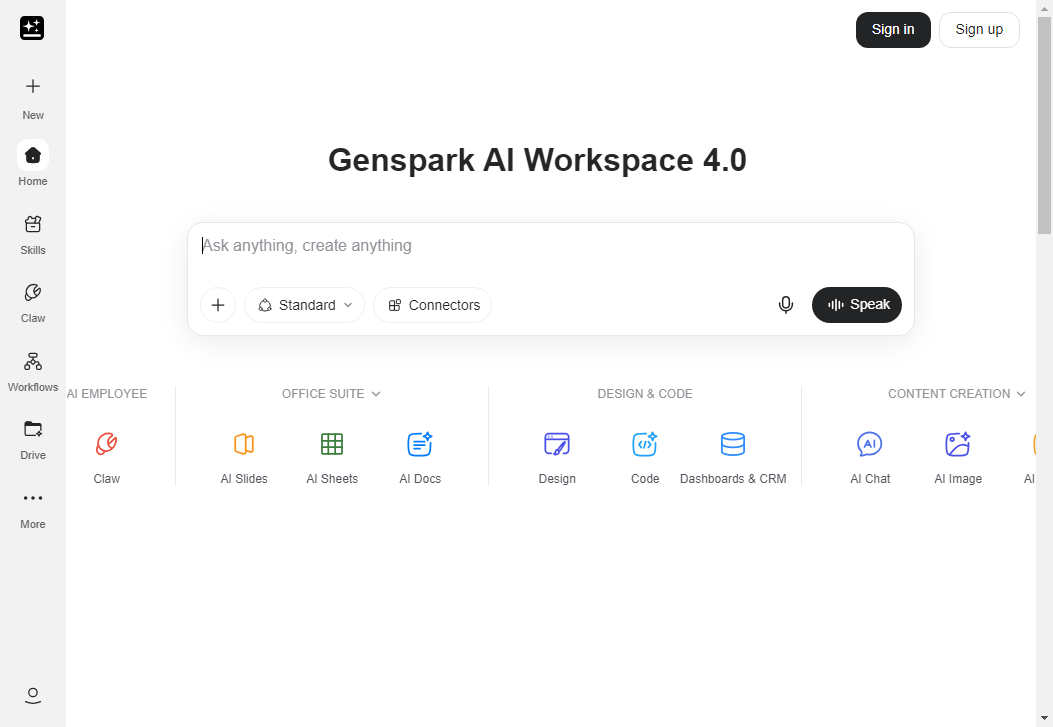Click the plus attachment button in the prompt box
This screenshot has width=1053, height=727.
coord(218,305)
